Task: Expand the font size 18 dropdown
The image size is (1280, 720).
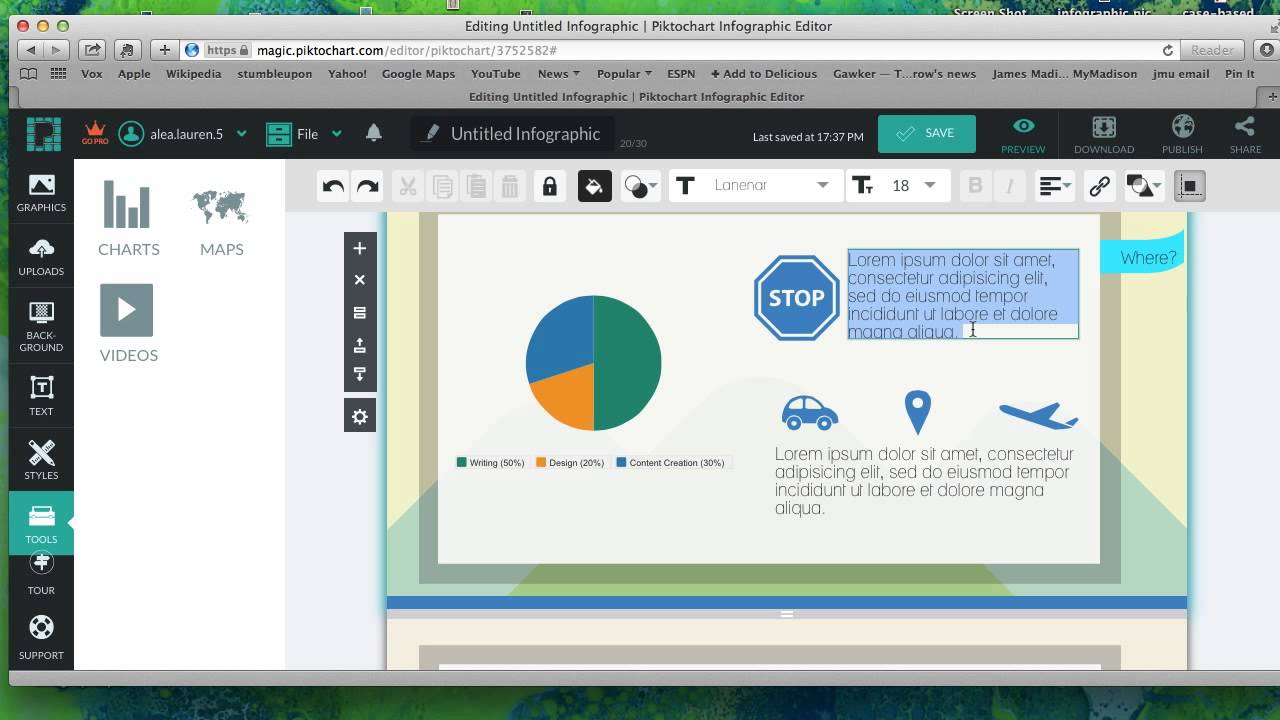Action: 929,186
